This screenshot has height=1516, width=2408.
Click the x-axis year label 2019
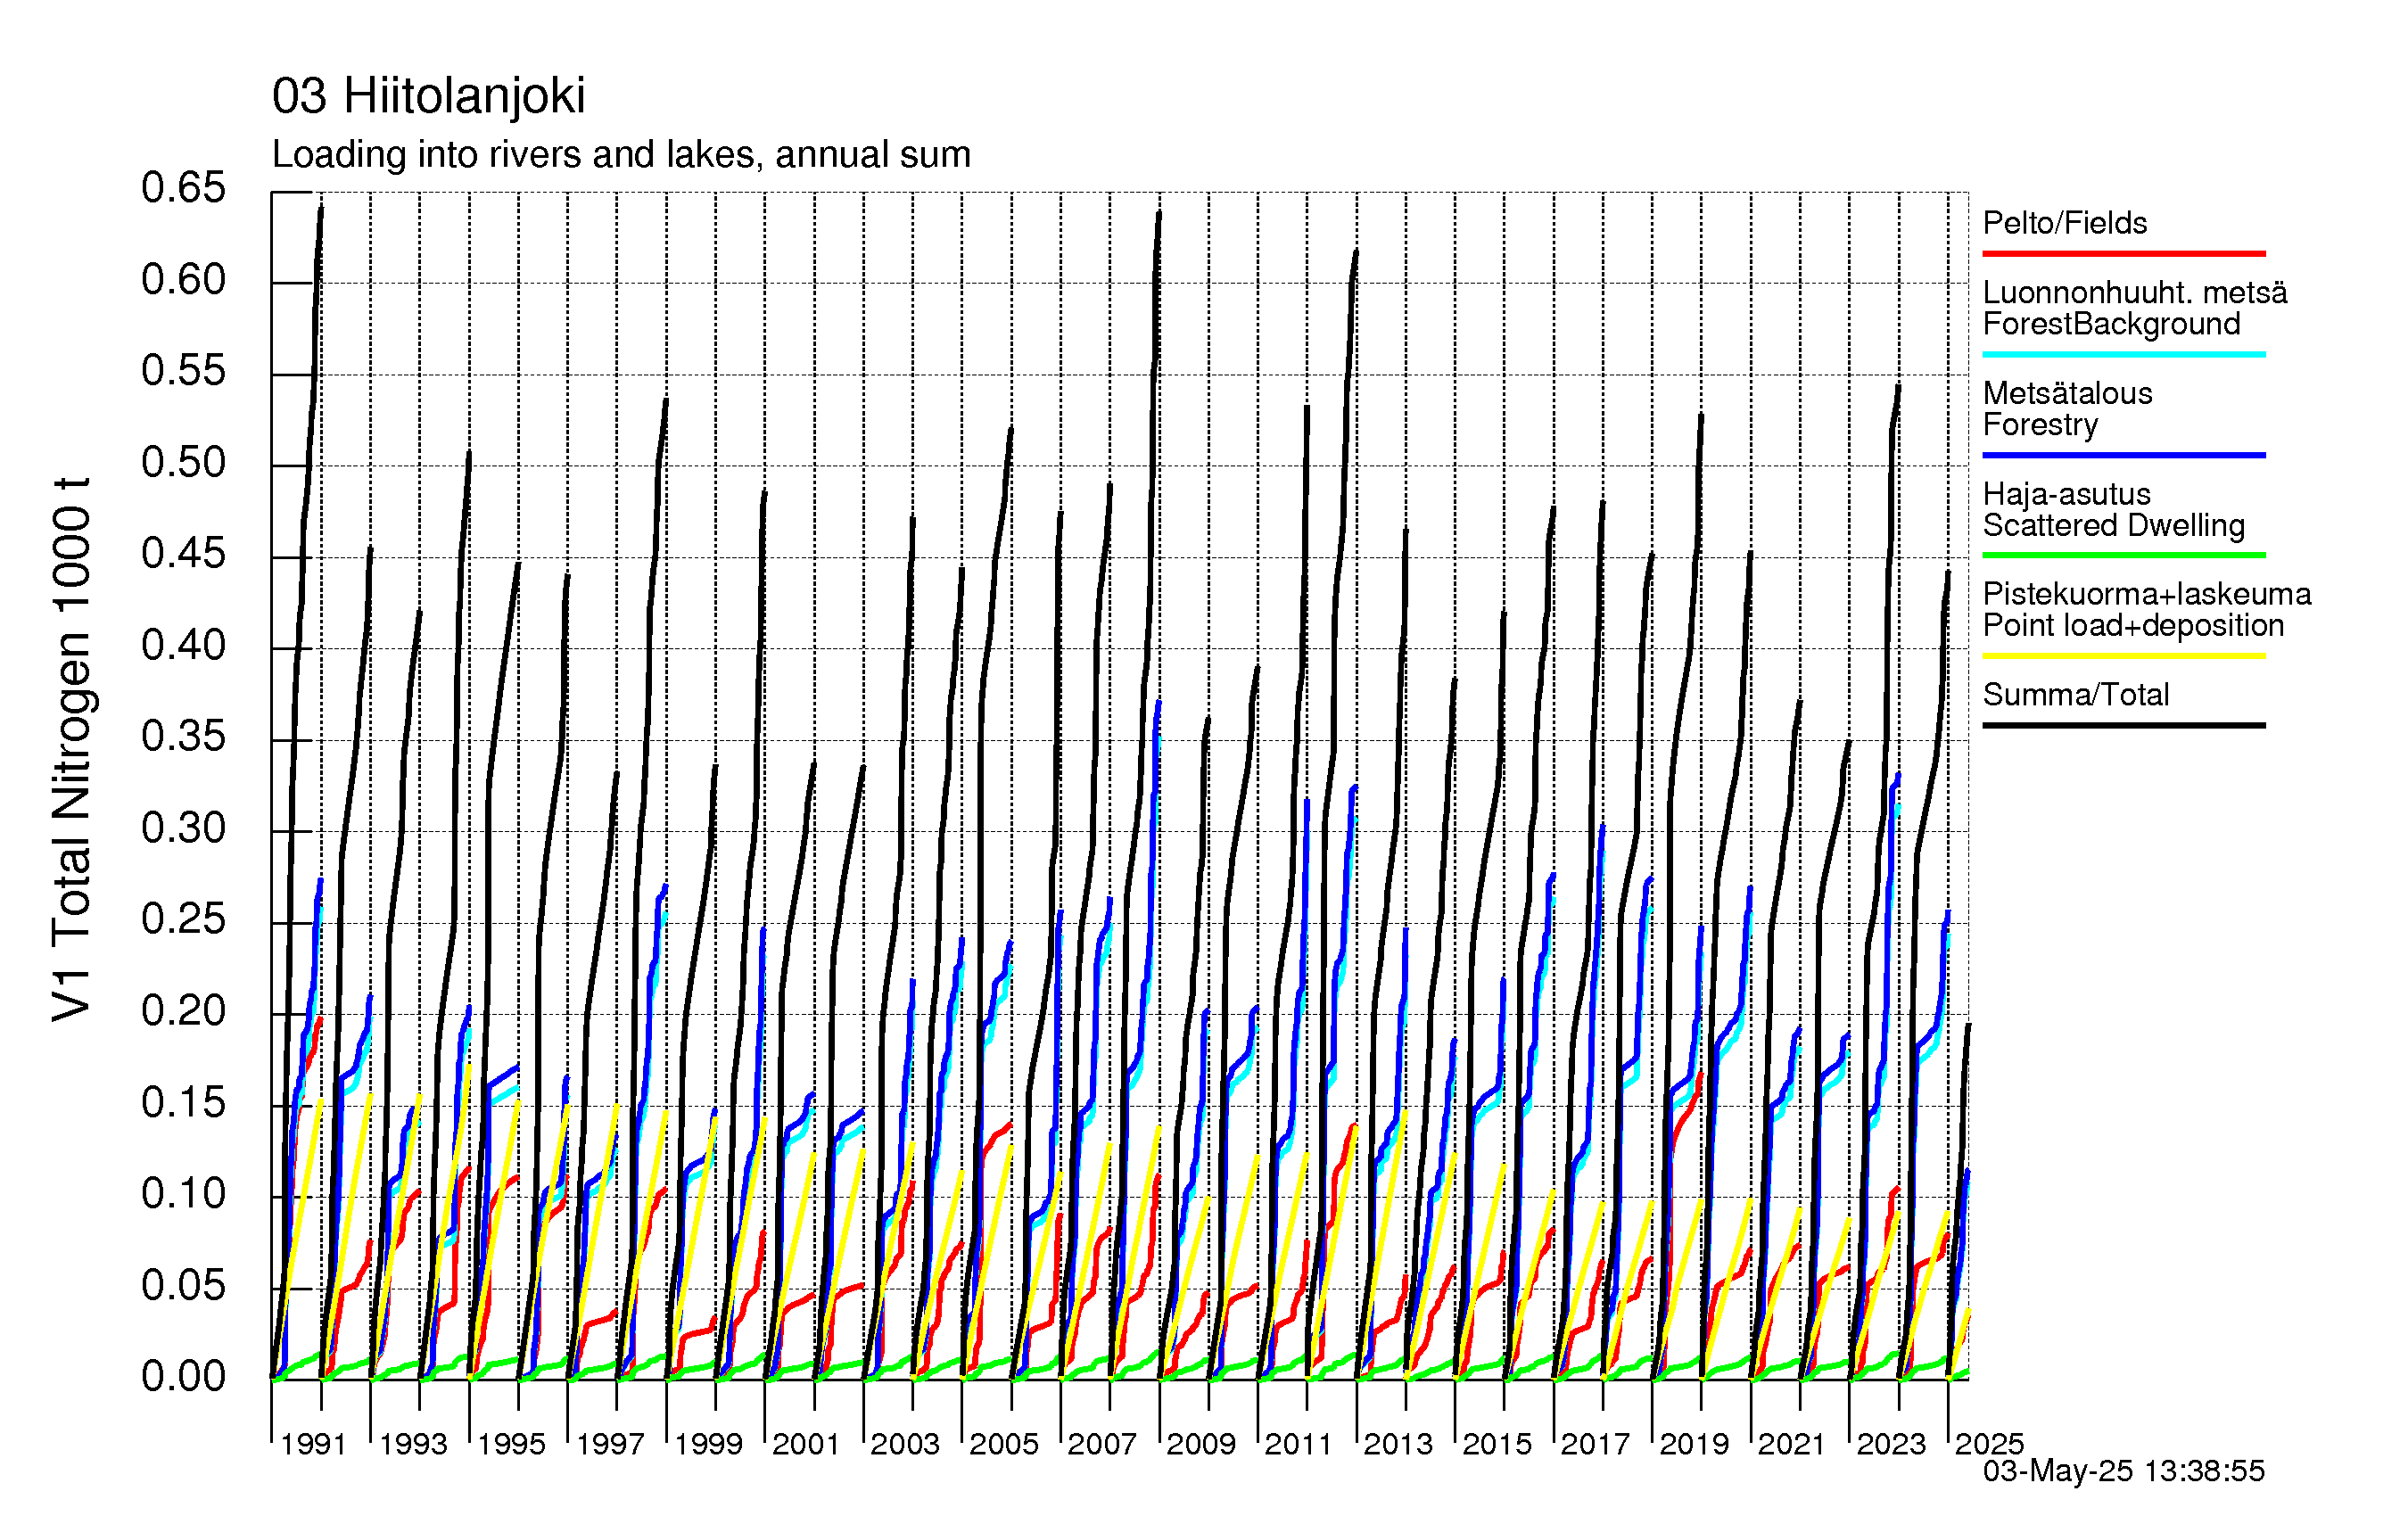(1694, 1445)
